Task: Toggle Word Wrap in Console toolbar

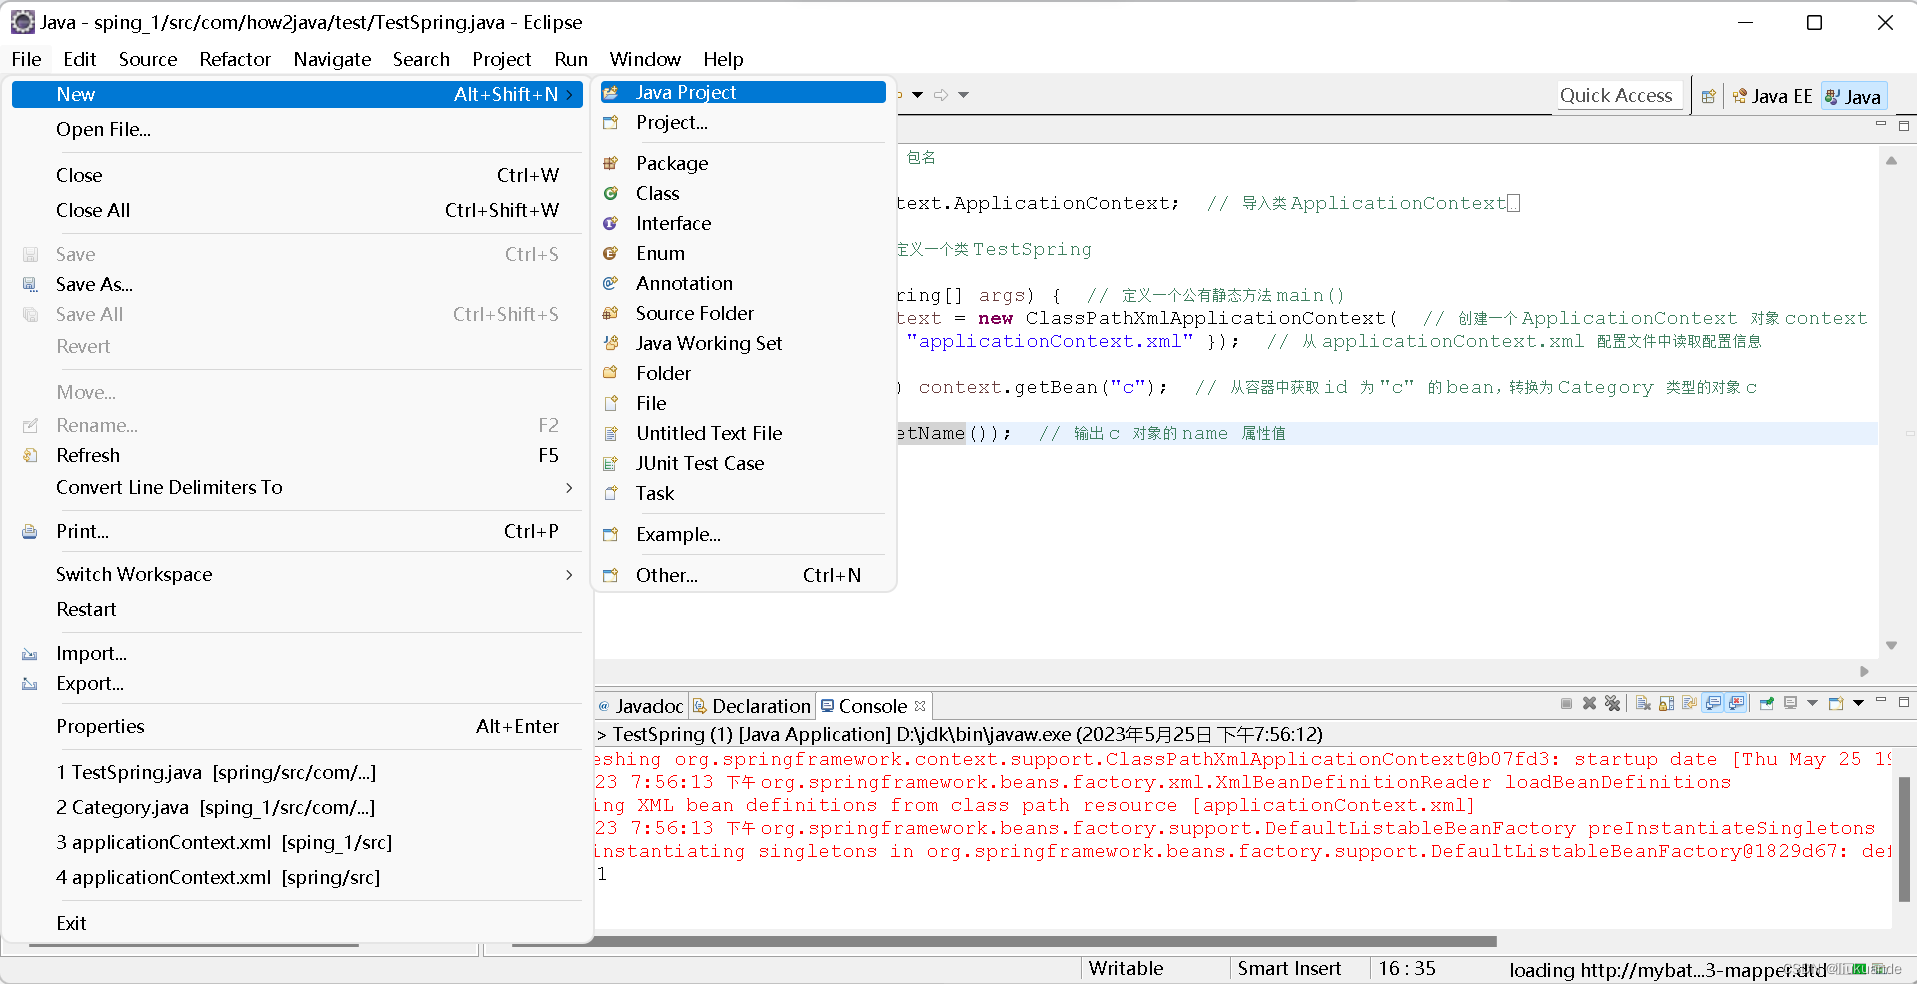Action: [x=1689, y=704]
